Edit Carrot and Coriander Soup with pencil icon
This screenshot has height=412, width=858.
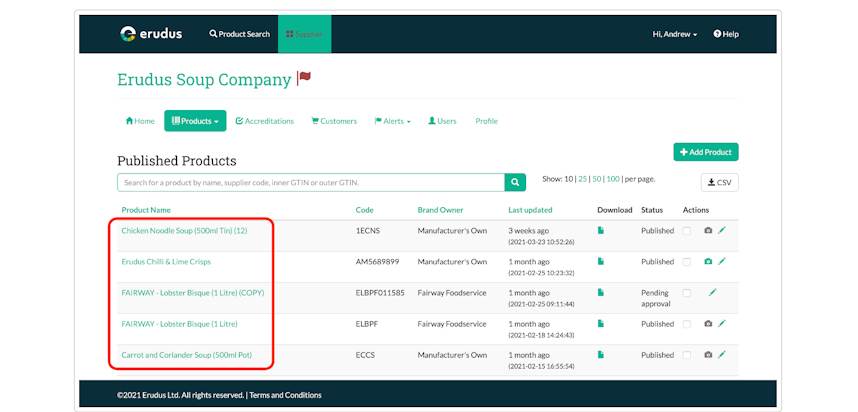722,355
